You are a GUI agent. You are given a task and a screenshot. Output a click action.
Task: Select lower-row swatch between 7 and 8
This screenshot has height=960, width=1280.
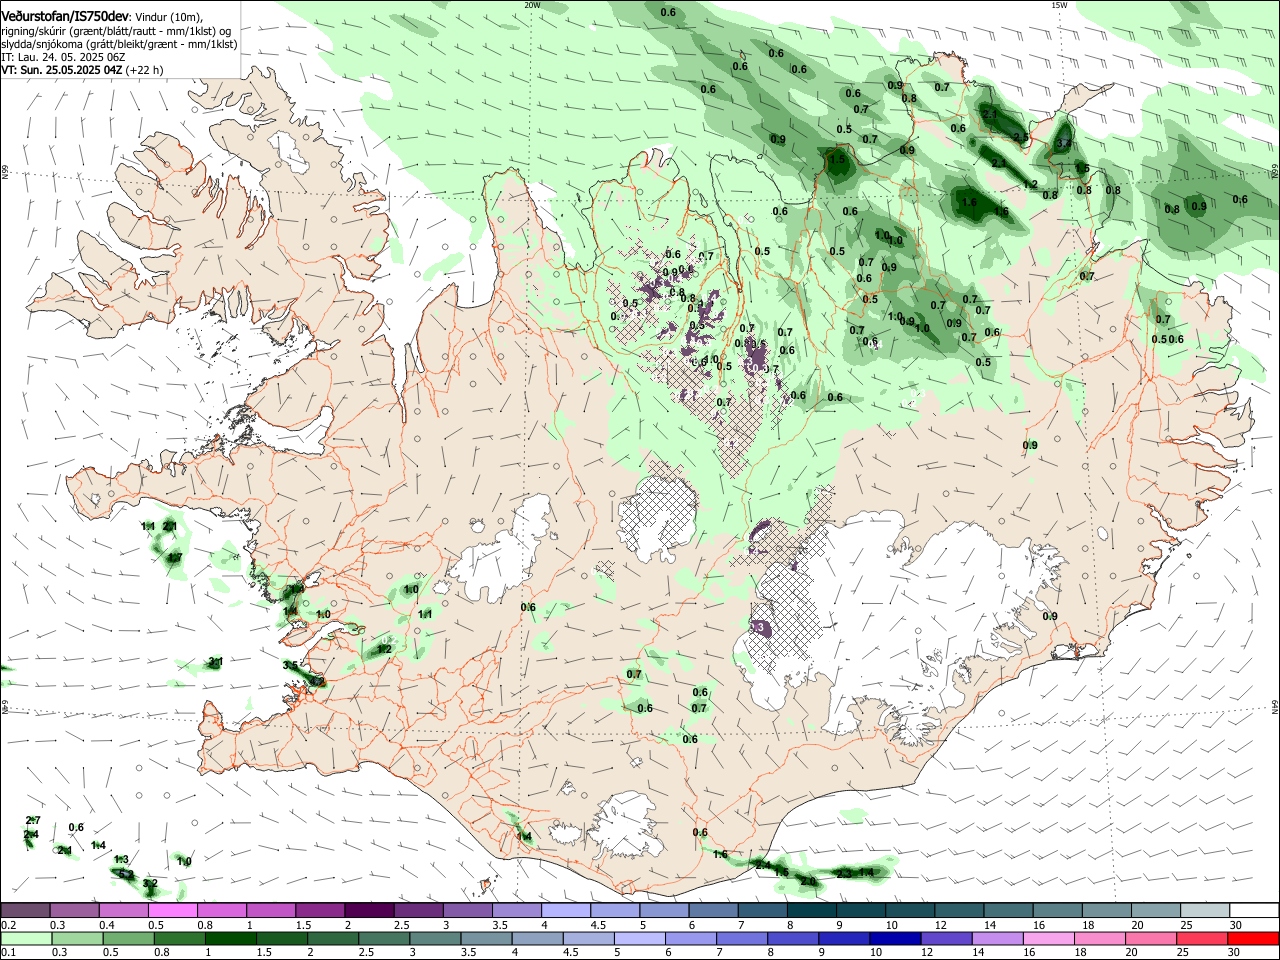tap(742, 939)
